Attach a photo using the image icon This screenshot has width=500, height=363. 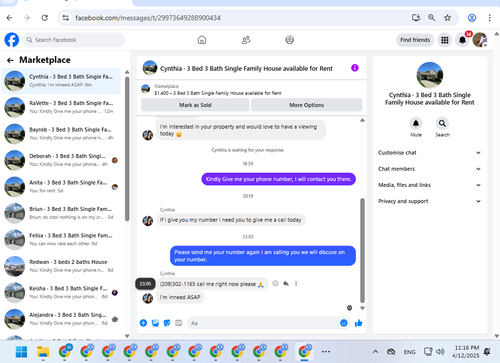tap(155, 323)
